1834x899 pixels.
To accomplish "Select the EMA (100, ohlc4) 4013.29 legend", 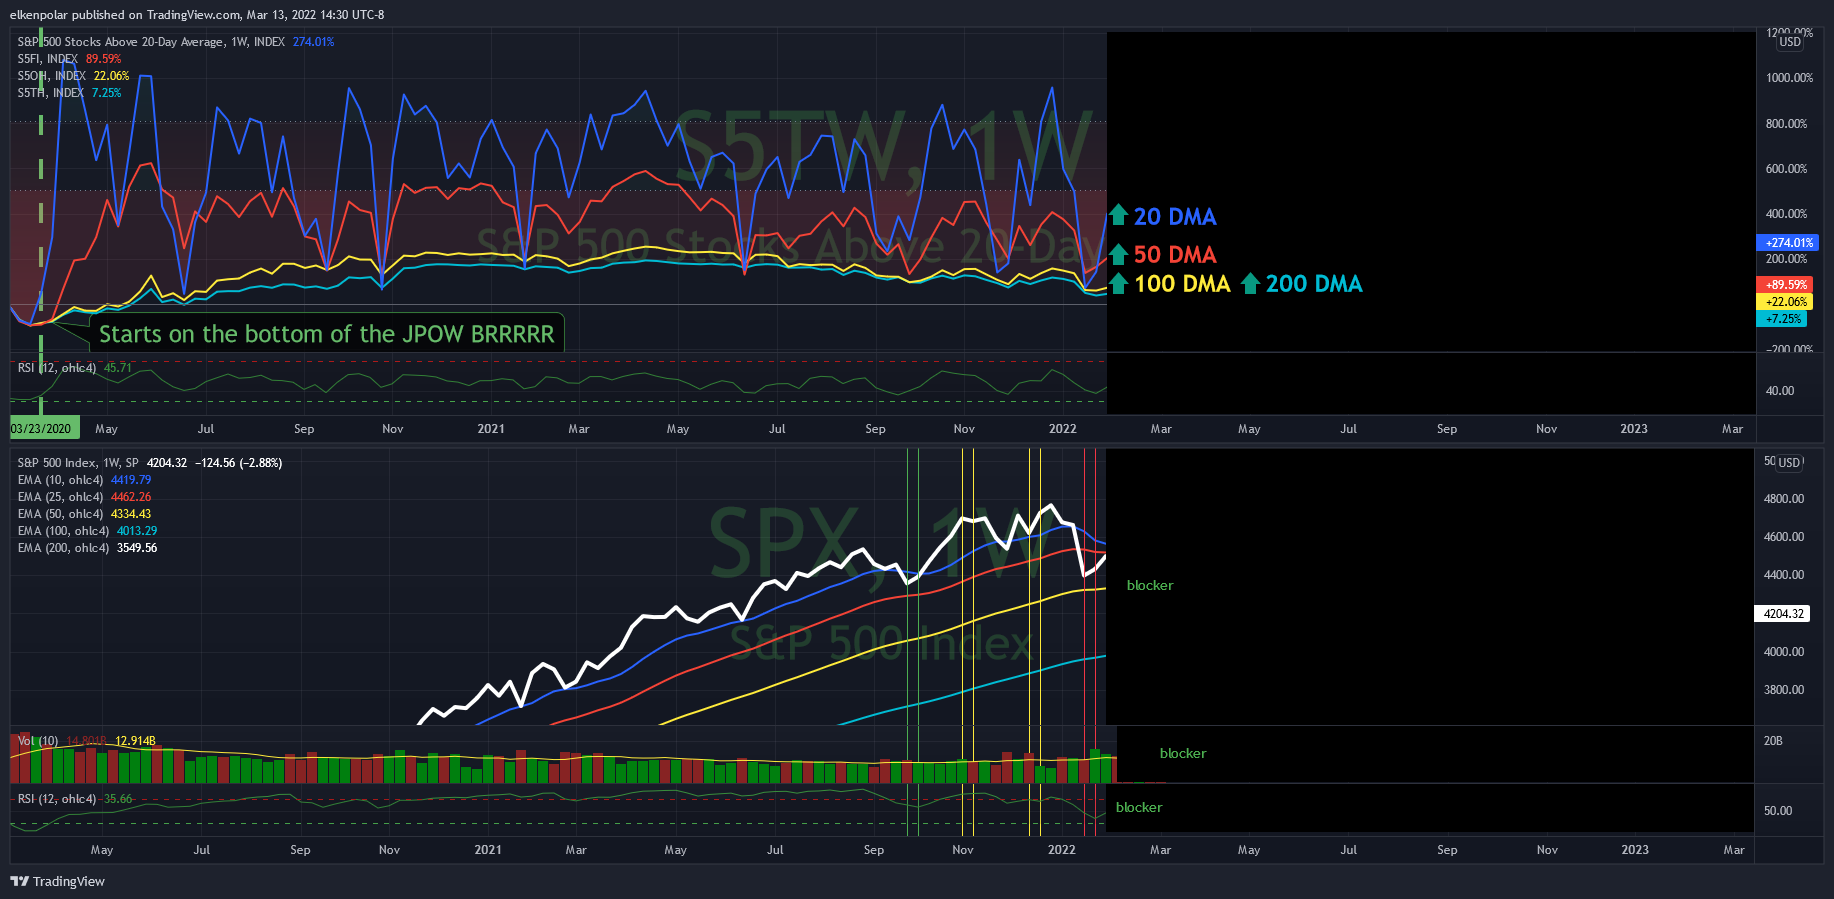I will 87,531.
